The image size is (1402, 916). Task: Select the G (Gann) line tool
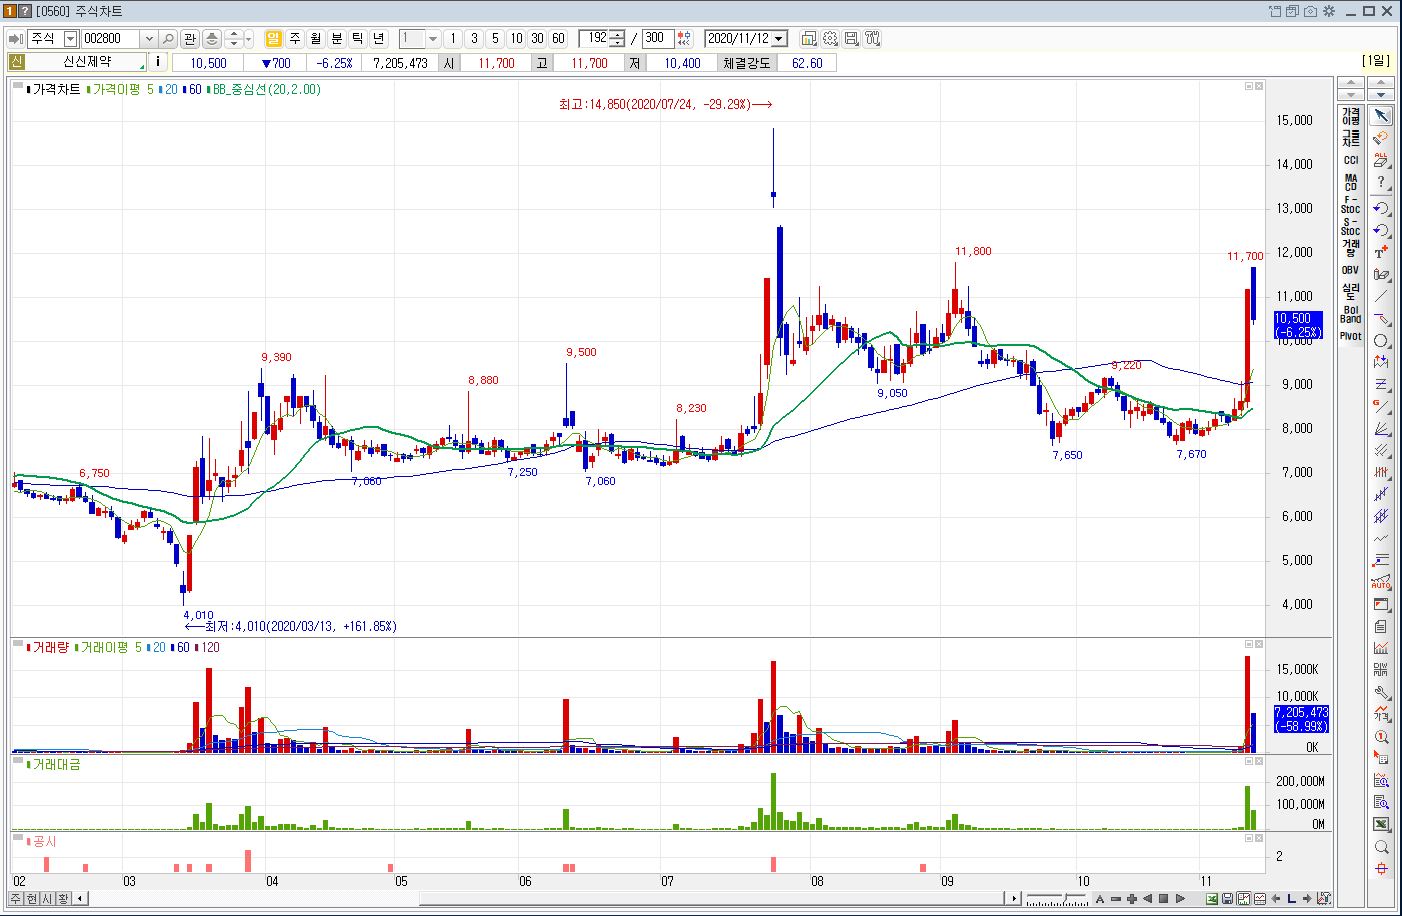click(x=1381, y=407)
